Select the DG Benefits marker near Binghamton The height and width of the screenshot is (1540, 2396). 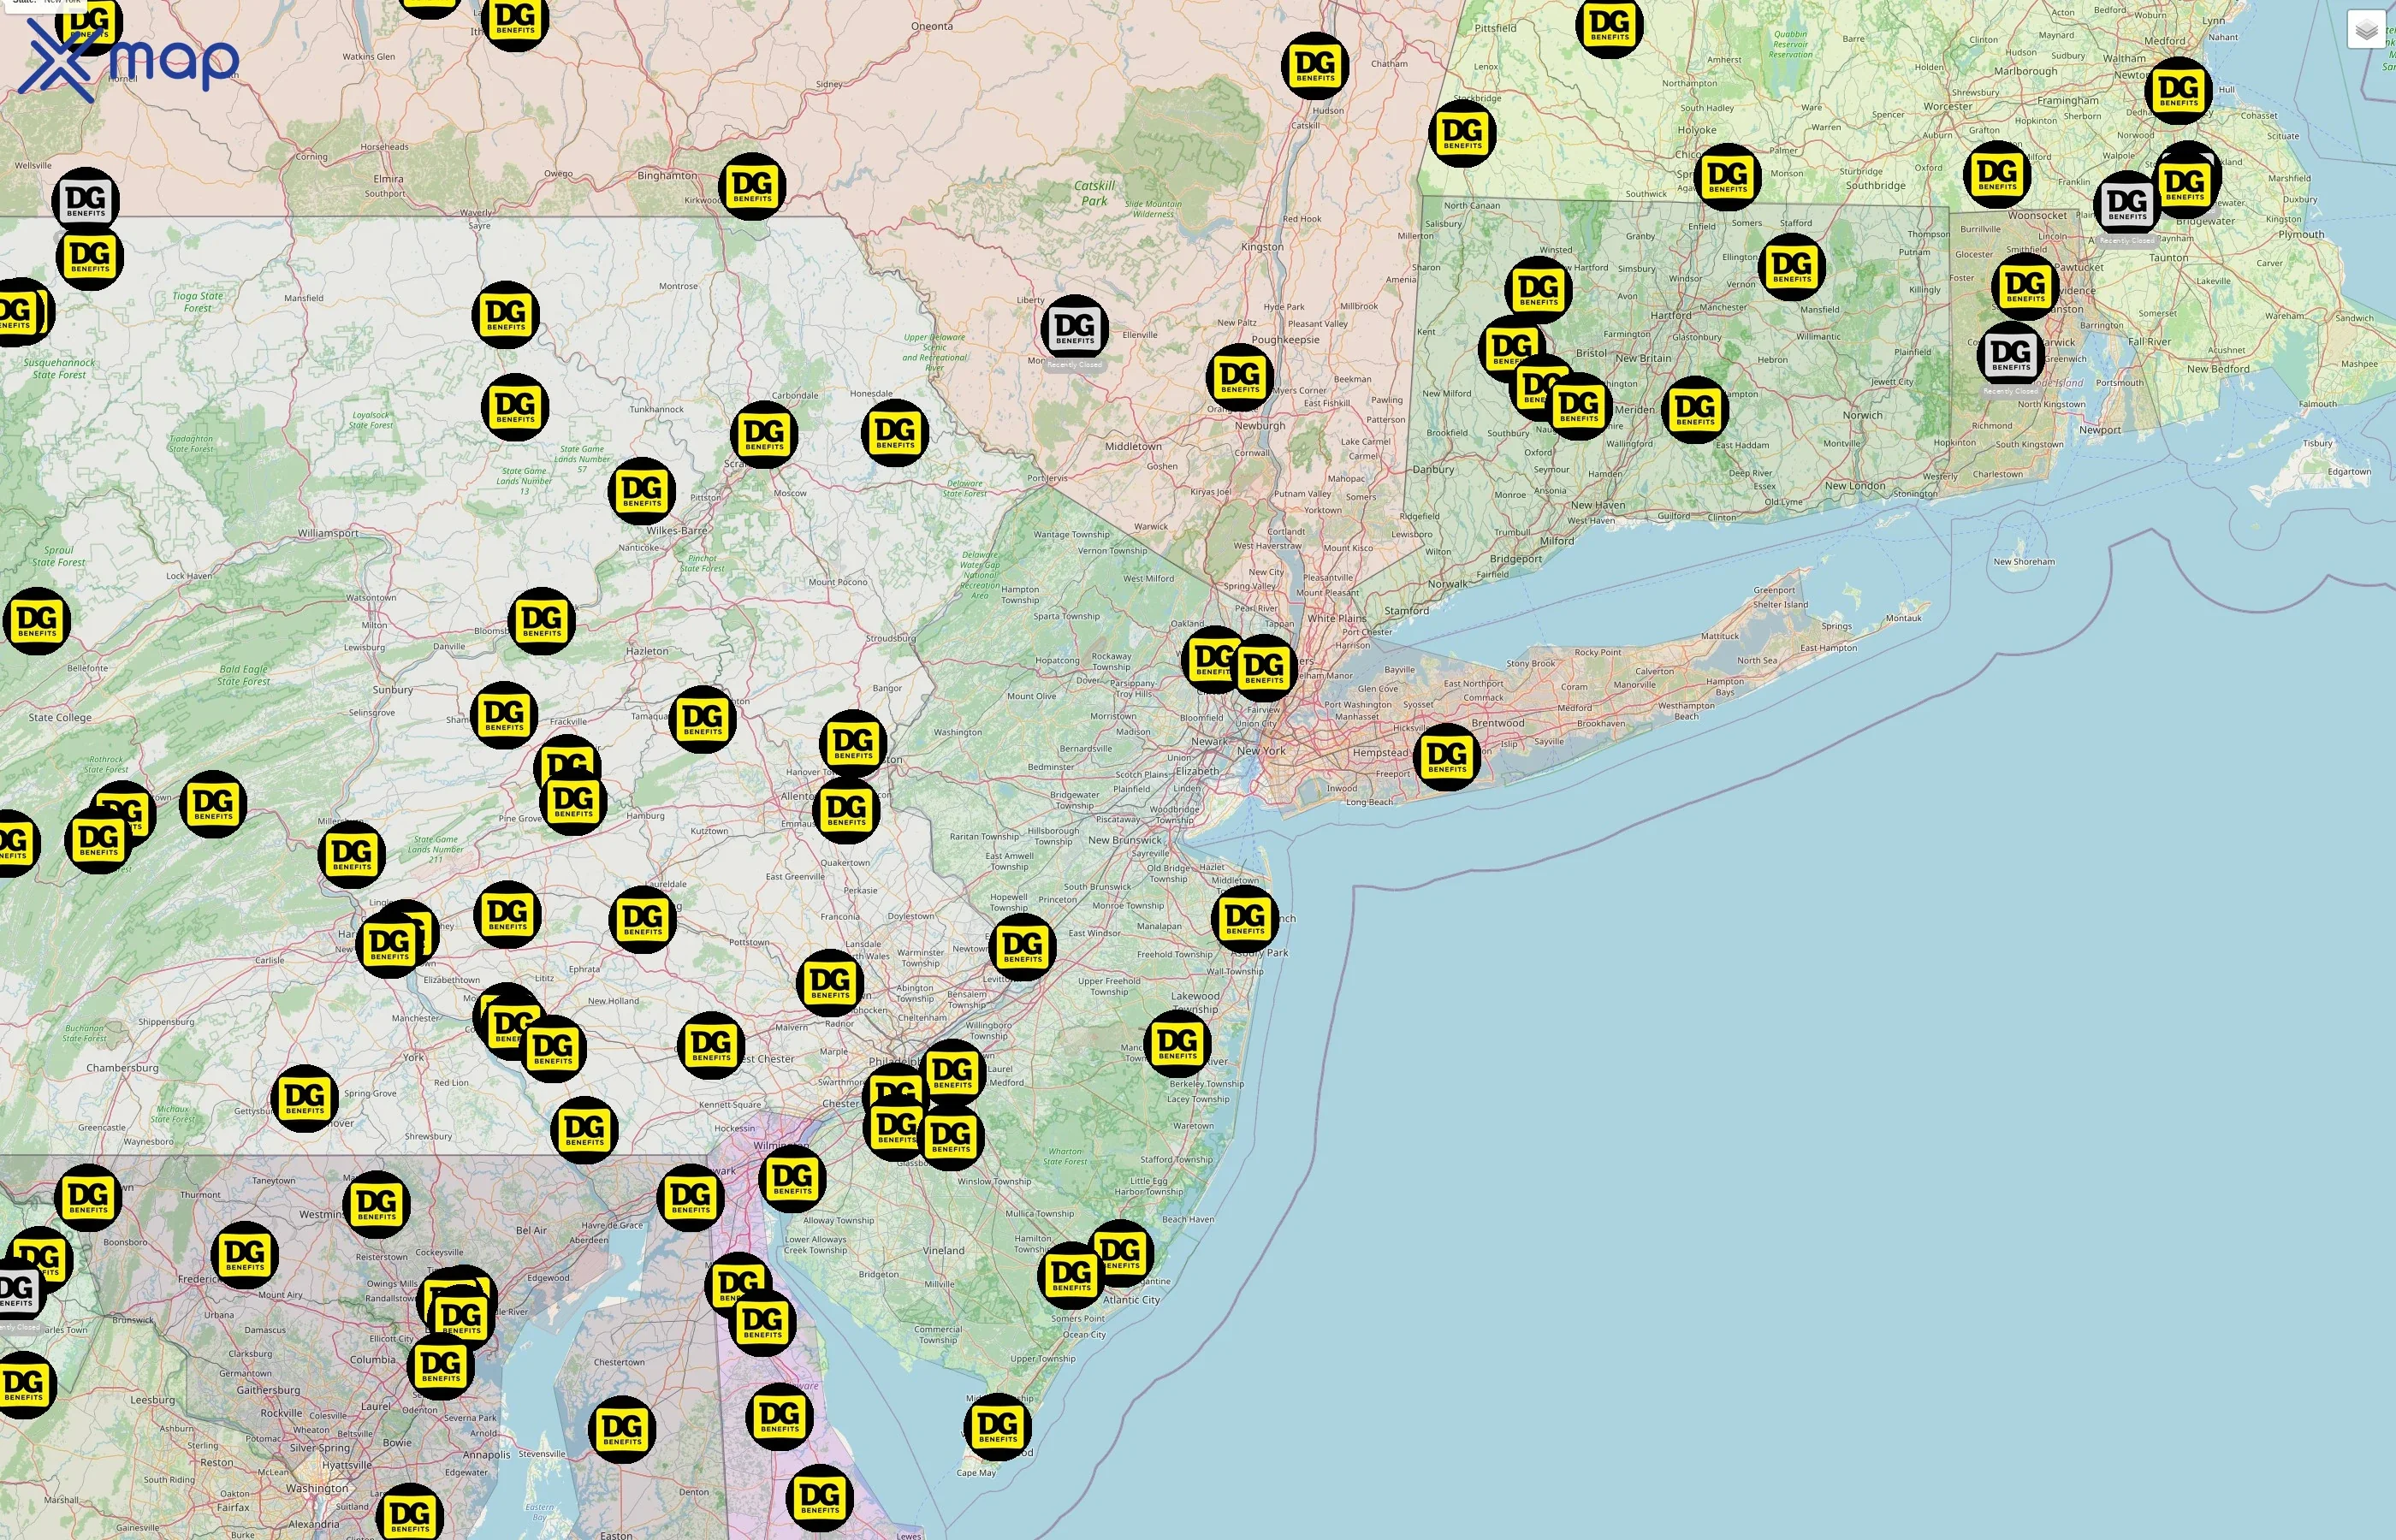[x=752, y=187]
